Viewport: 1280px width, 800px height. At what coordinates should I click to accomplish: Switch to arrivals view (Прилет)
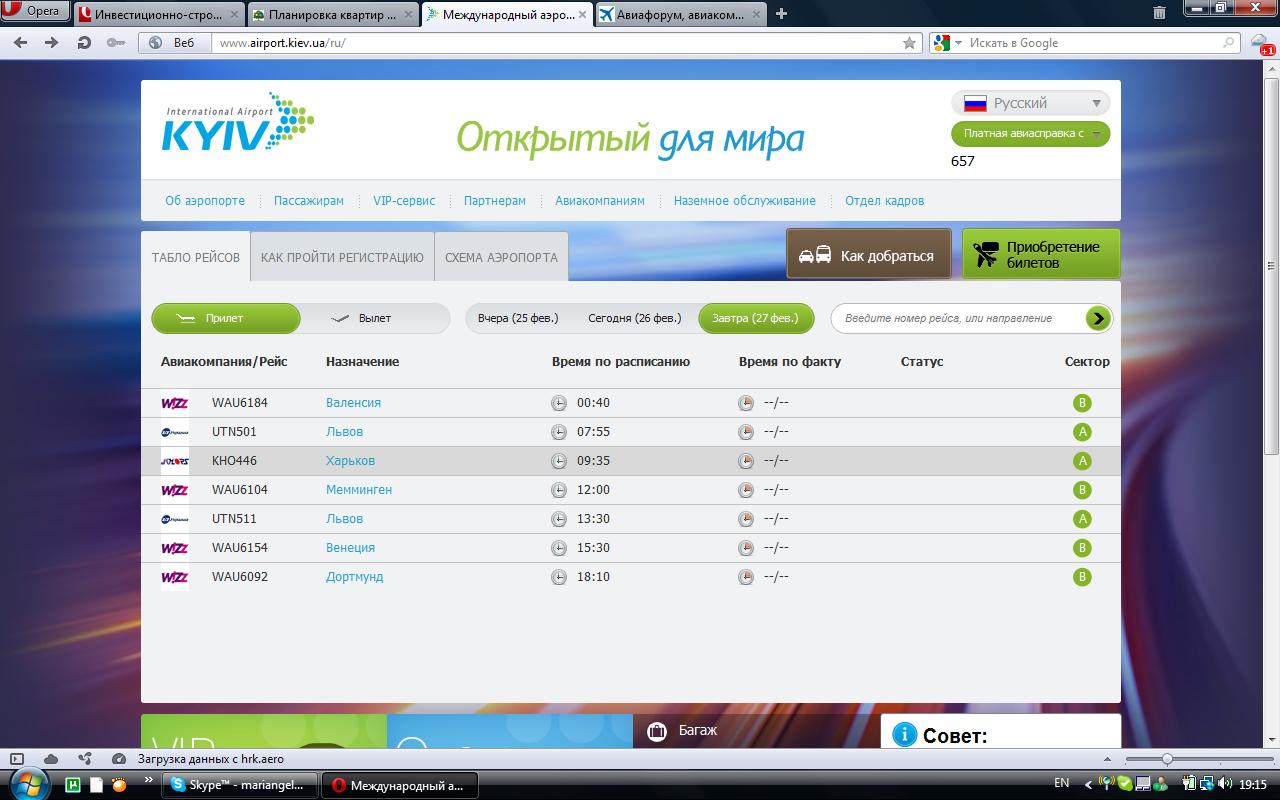(226, 318)
